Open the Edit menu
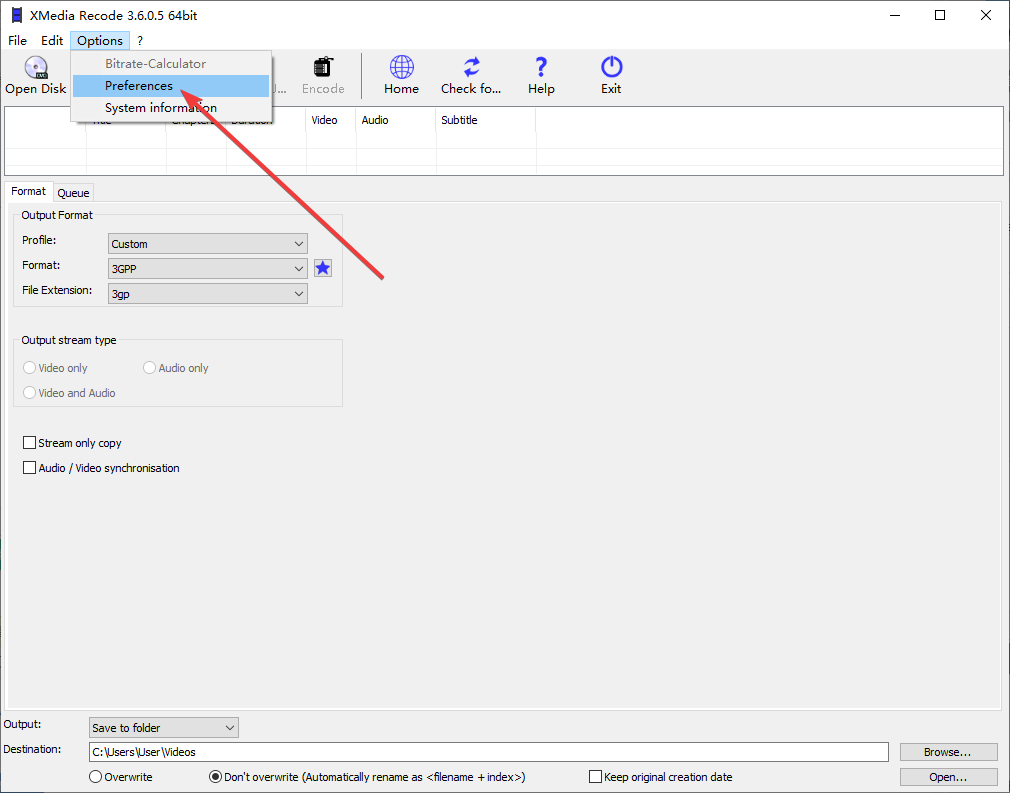 pyautogui.click(x=52, y=41)
